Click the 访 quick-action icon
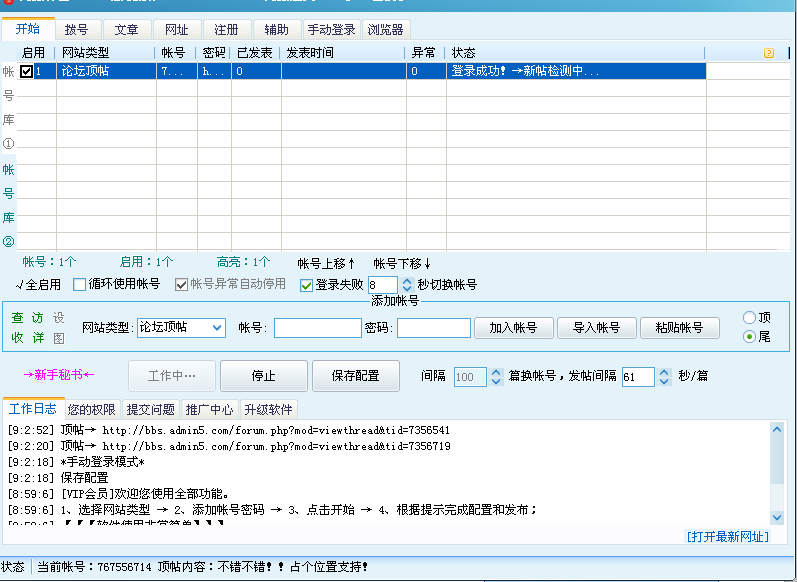Viewport: 797px width, 582px height. (38, 318)
